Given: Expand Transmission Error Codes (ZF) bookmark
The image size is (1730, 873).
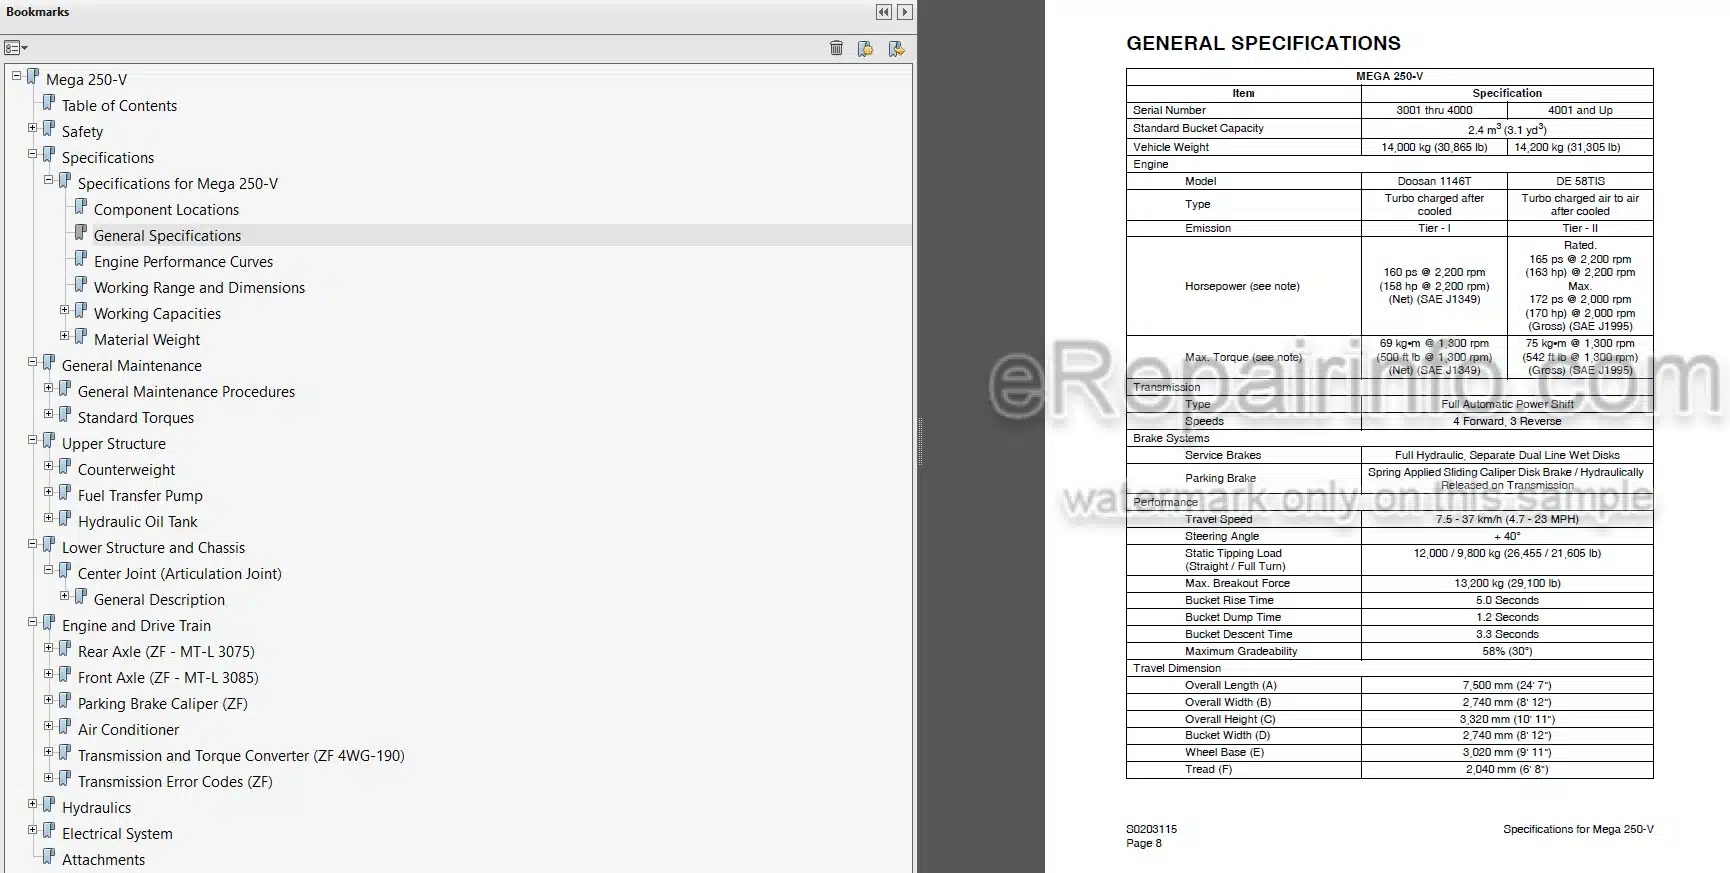Looking at the screenshot, I should [x=48, y=778].
